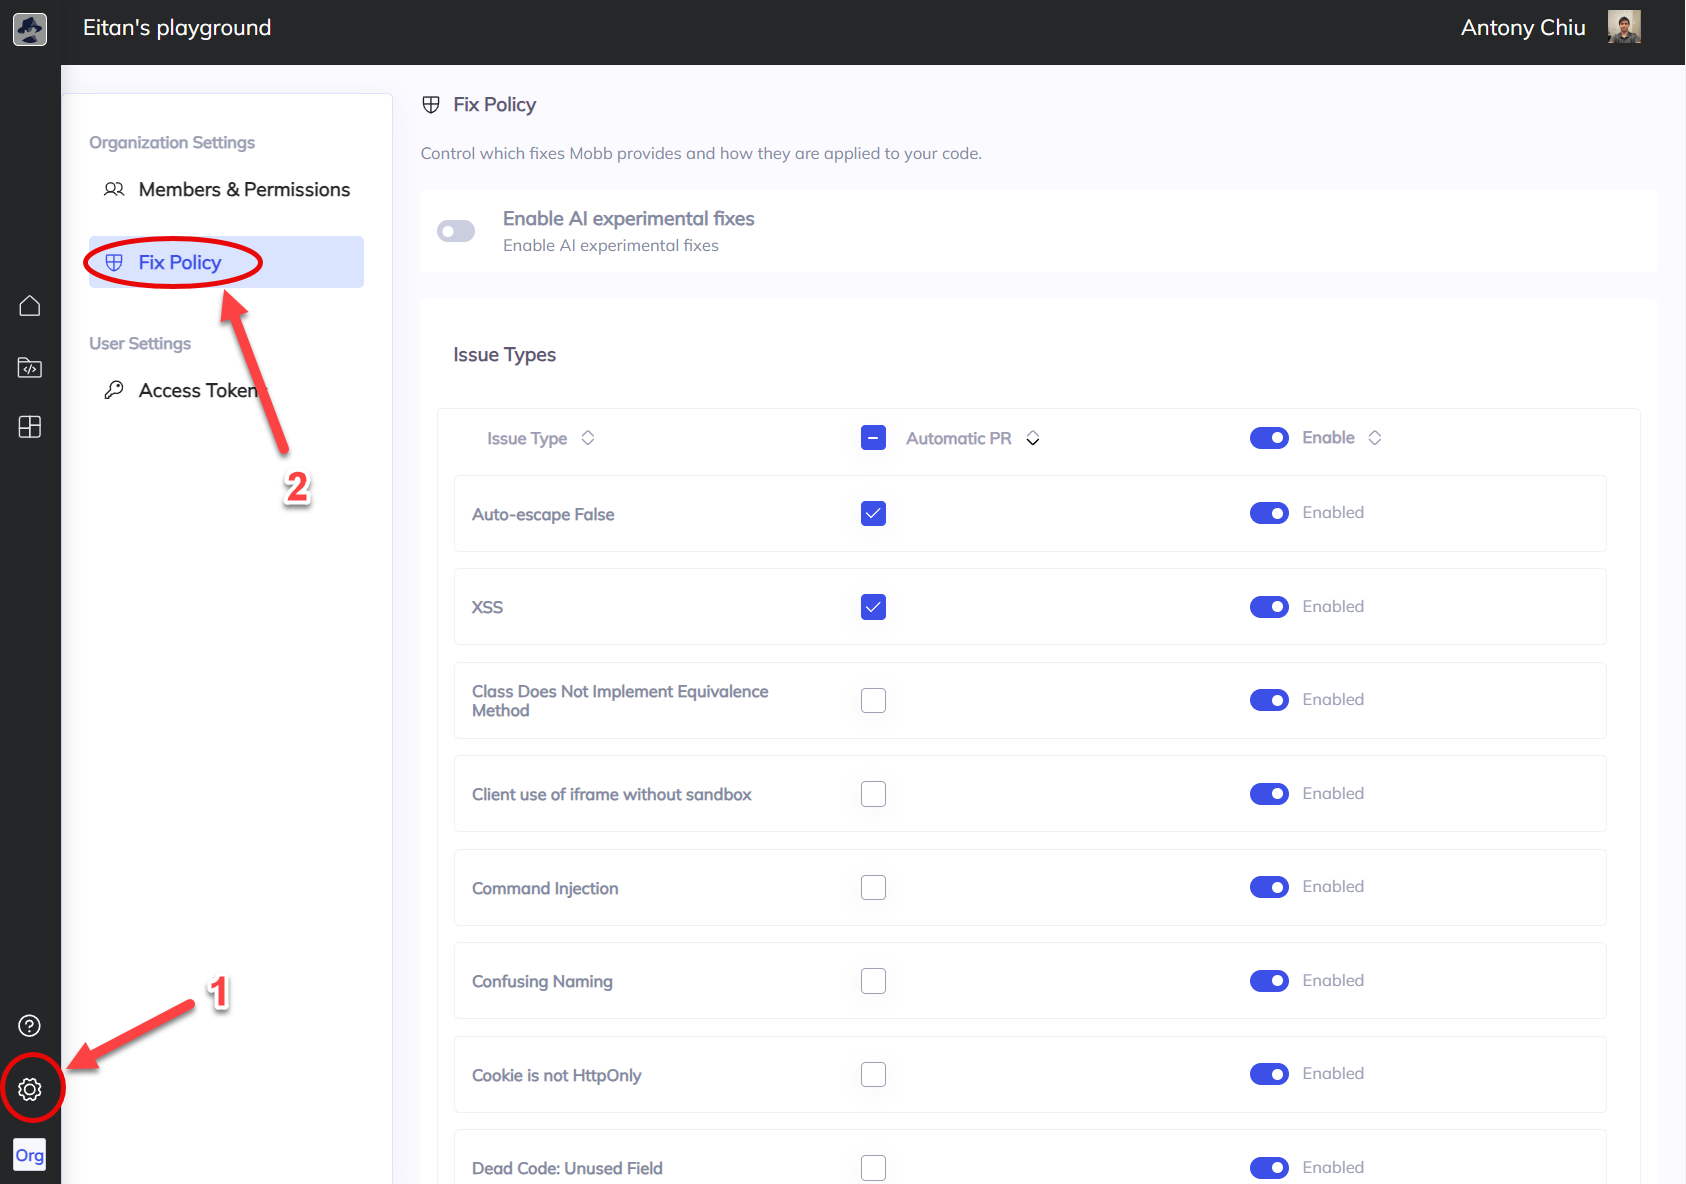The height and width of the screenshot is (1184, 1686).
Task: Select Fix Policy in settings menu
Action: pyautogui.click(x=180, y=263)
